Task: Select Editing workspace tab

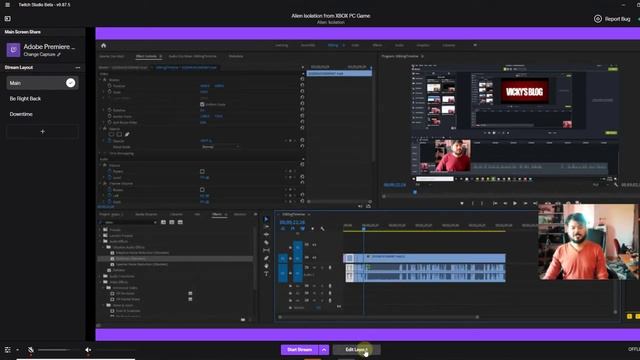Action: click(333, 45)
